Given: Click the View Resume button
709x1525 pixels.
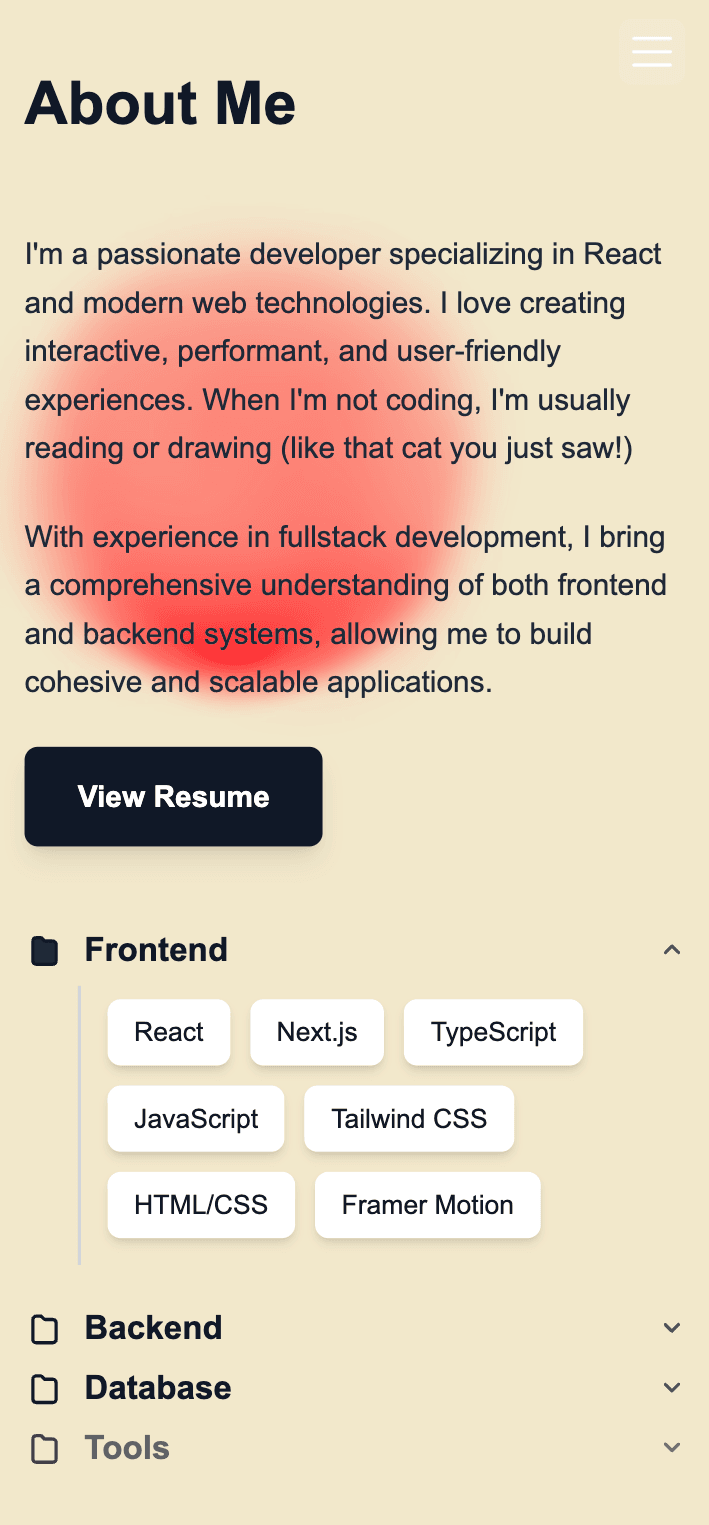Looking at the screenshot, I should point(173,796).
